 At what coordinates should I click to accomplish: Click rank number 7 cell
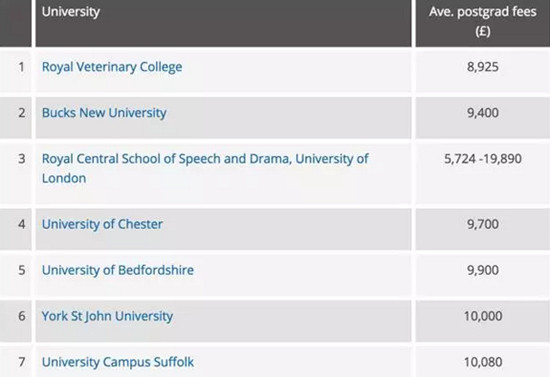point(16,362)
